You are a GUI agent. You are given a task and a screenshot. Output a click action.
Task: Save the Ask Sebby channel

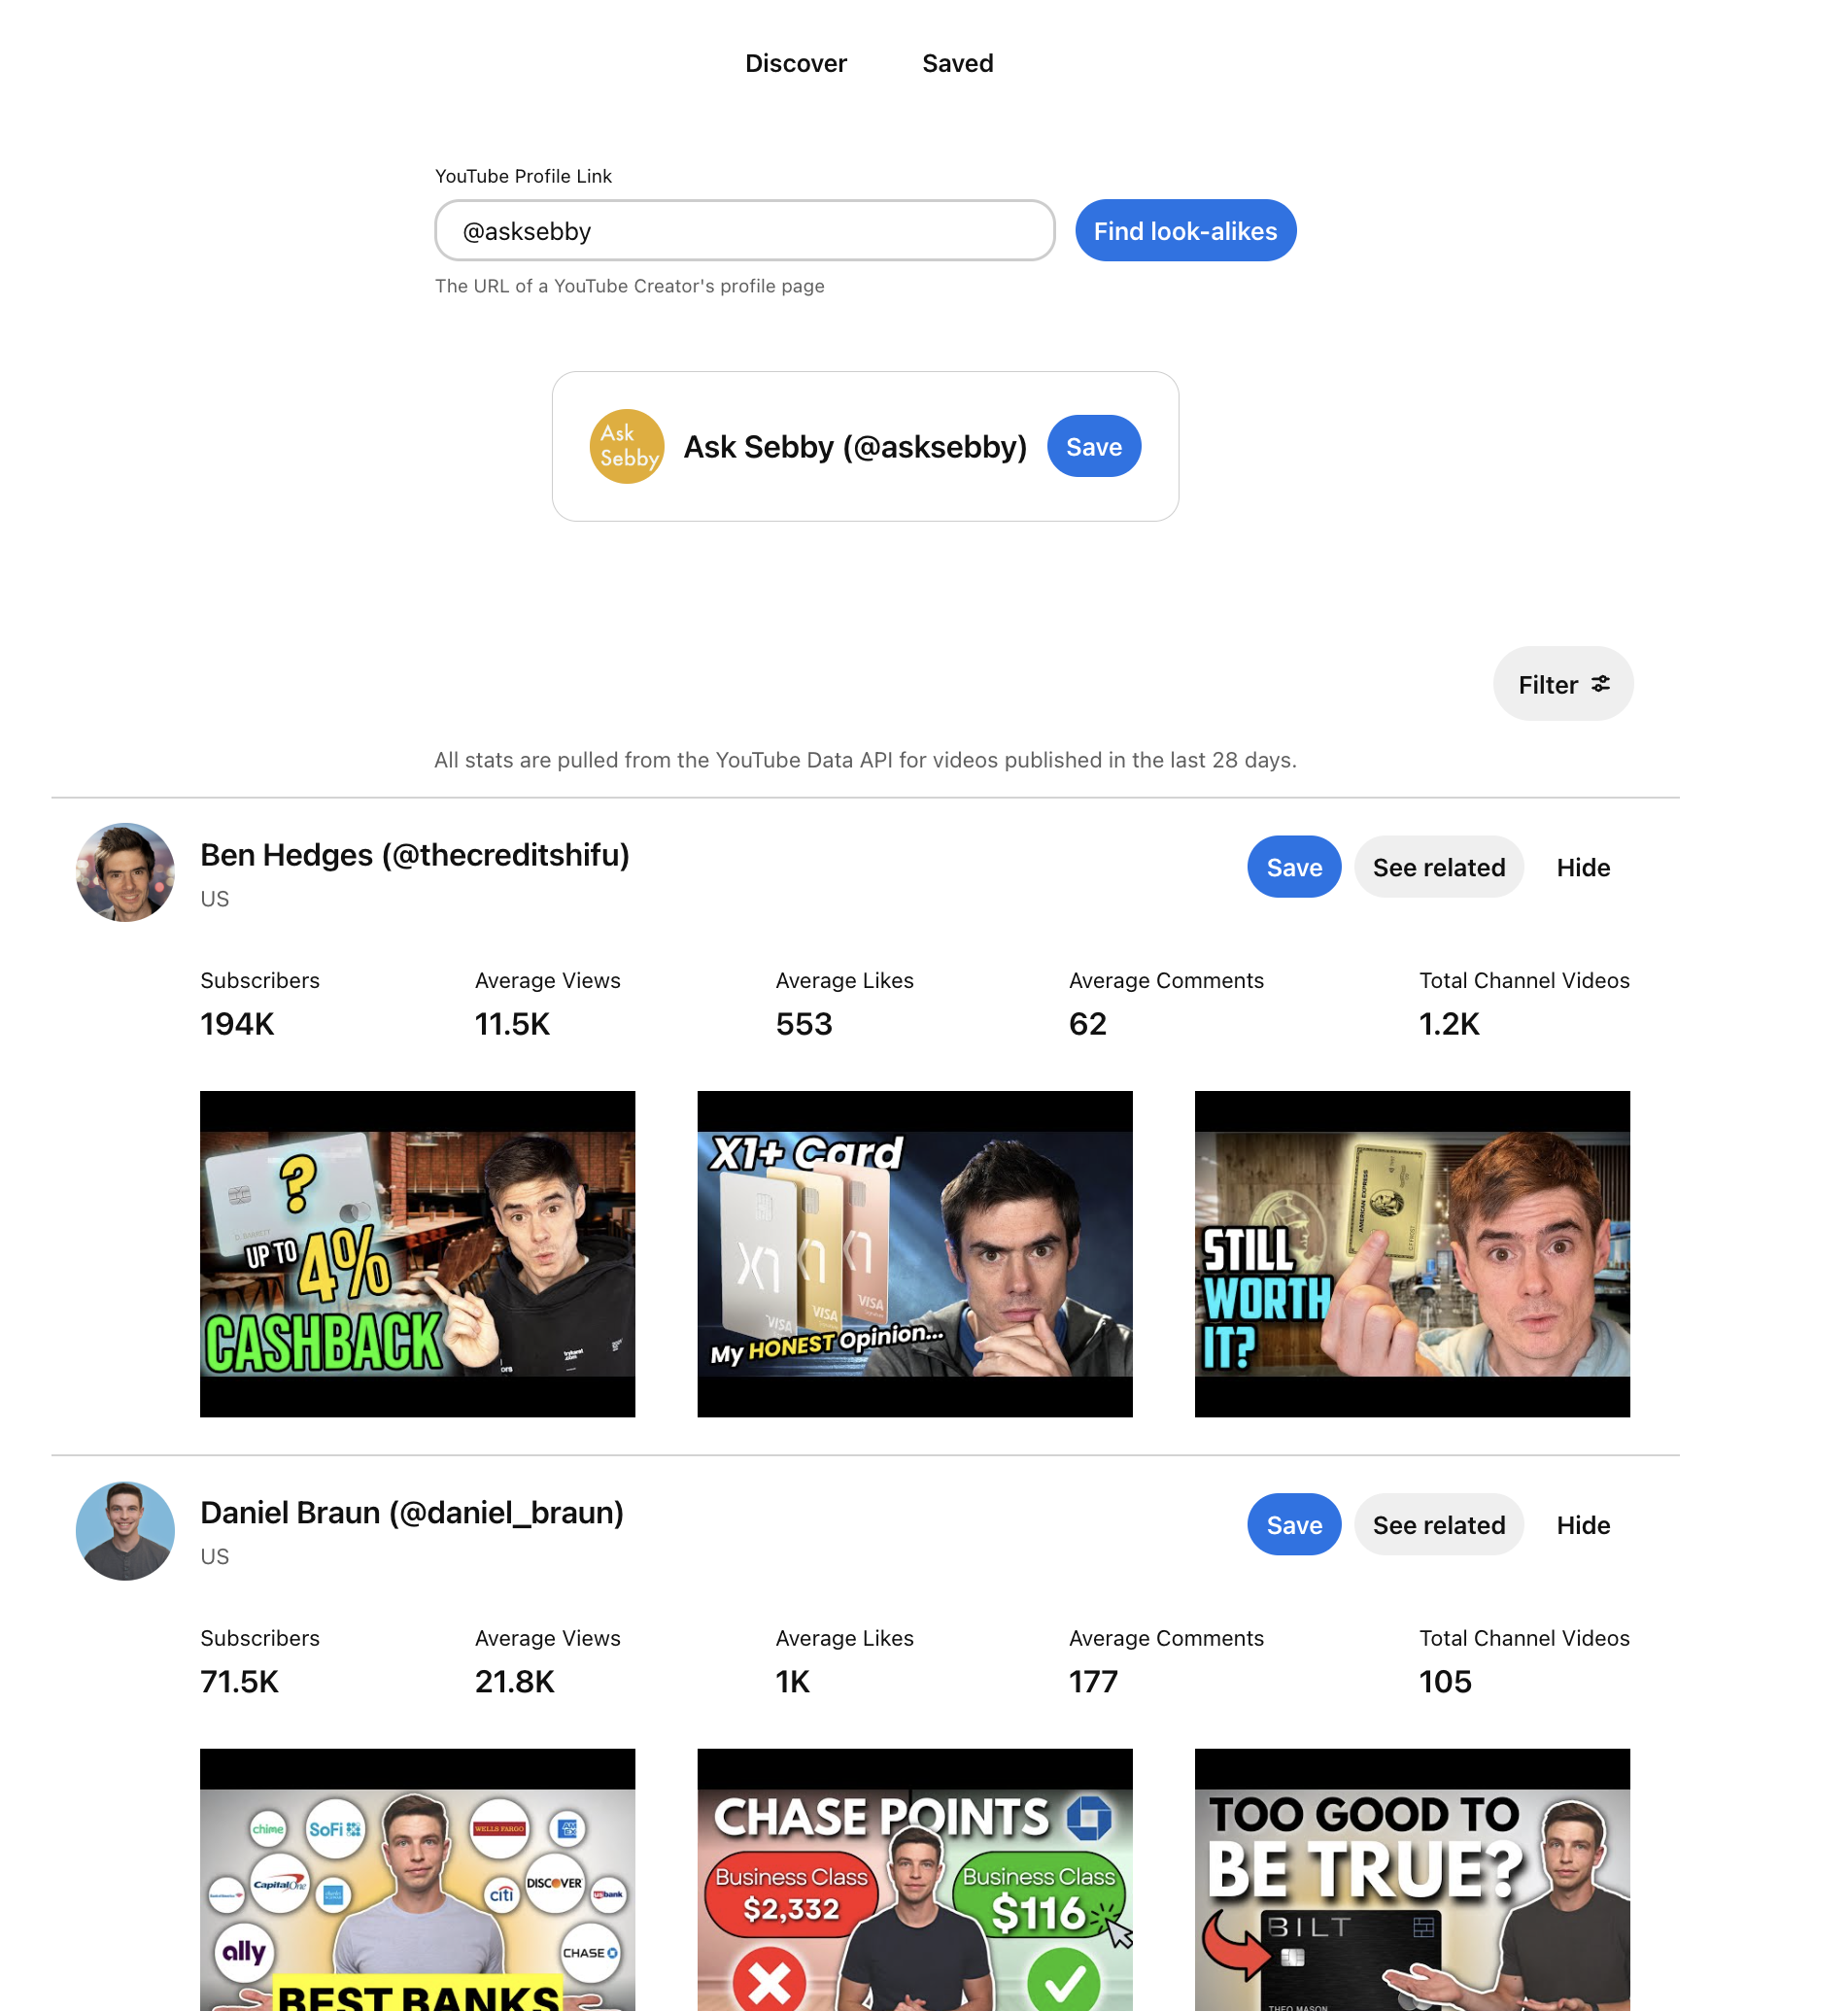coord(1093,446)
